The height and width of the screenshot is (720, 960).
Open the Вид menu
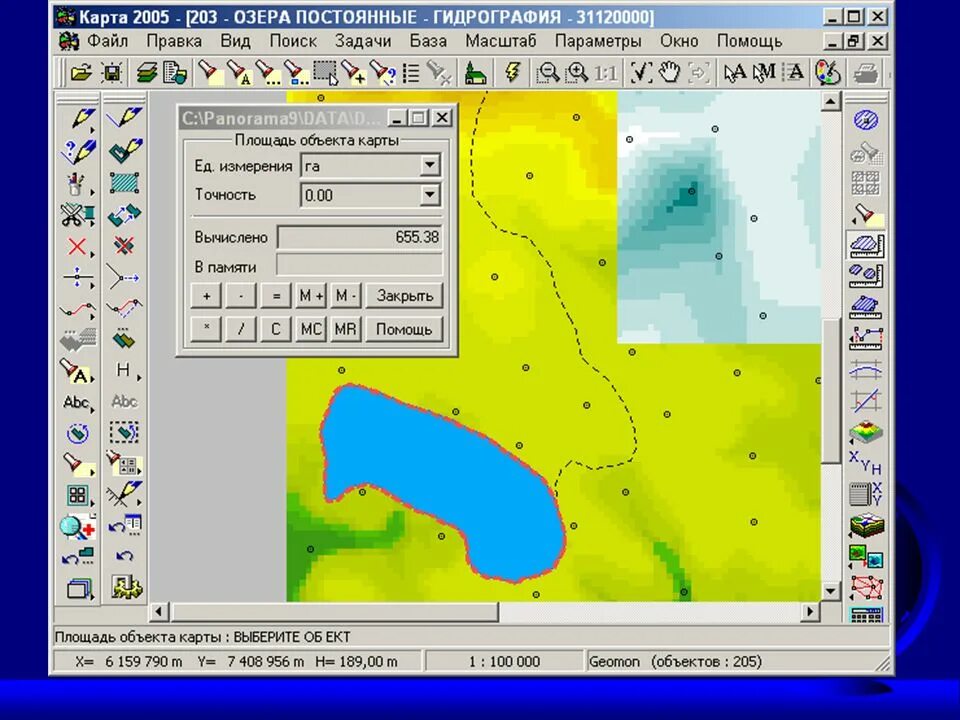(x=235, y=41)
